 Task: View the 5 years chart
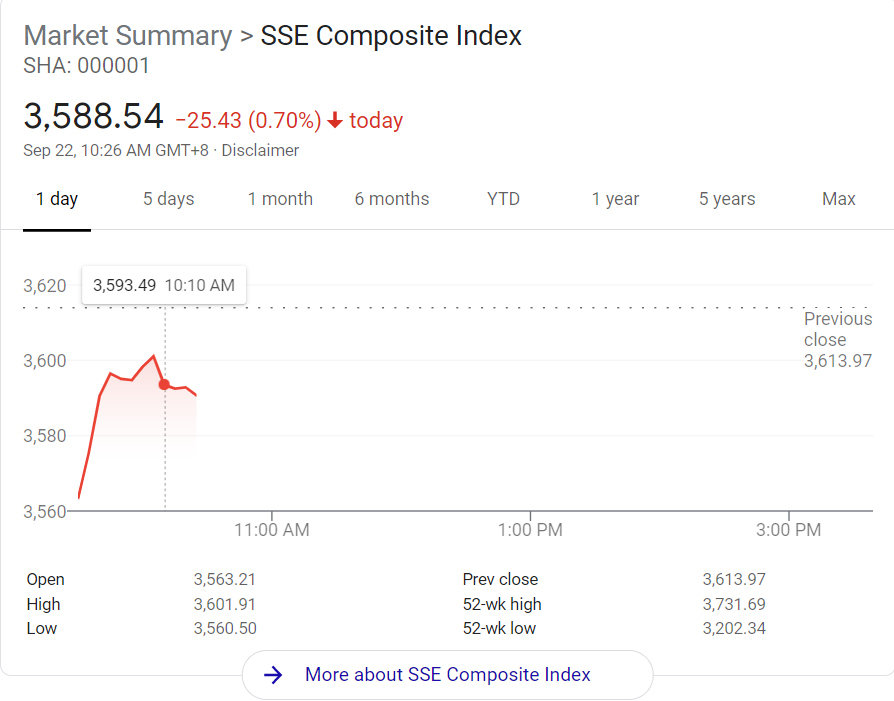click(727, 199)
